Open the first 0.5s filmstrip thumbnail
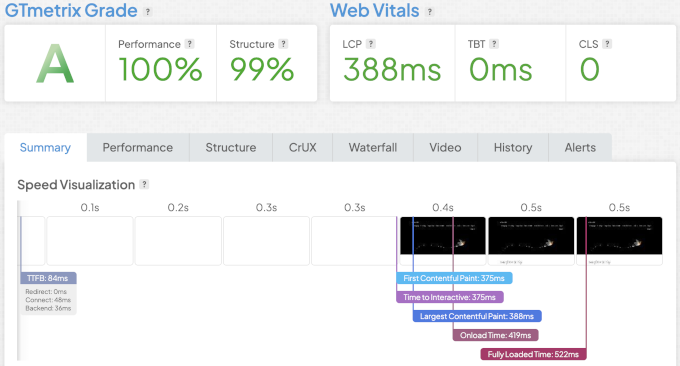 click(x=531, y=241)
